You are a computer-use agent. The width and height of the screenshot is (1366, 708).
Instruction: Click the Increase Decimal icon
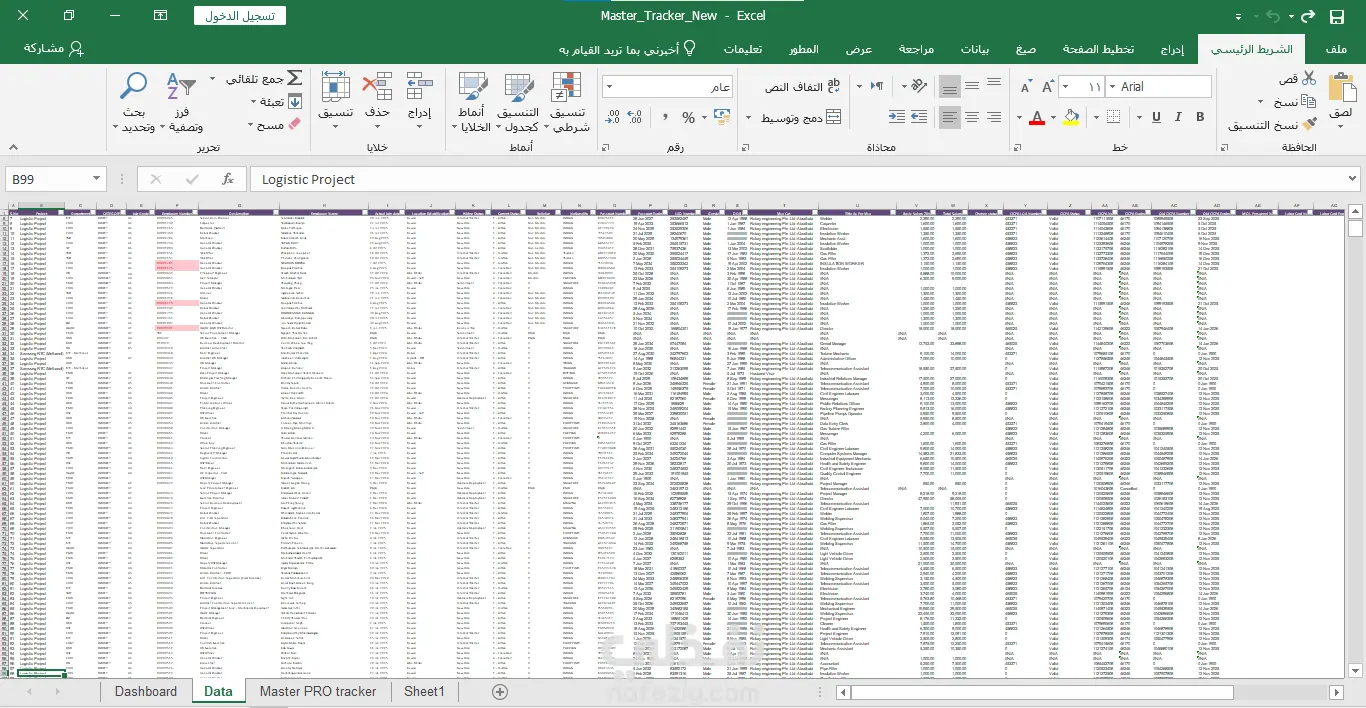click(x=634, y=117)
